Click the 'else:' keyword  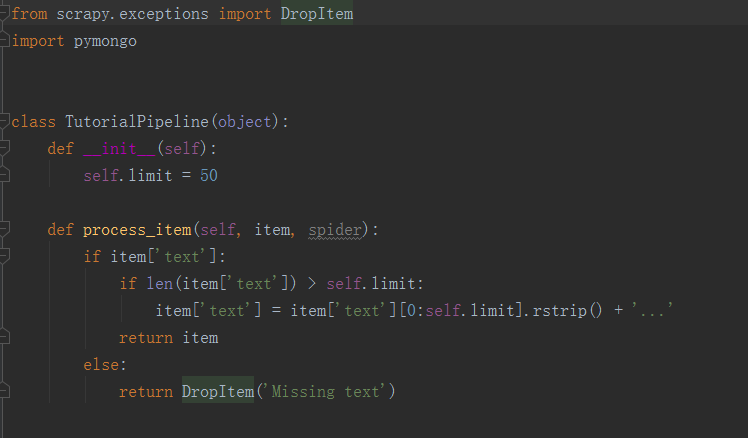pos(105,365)
